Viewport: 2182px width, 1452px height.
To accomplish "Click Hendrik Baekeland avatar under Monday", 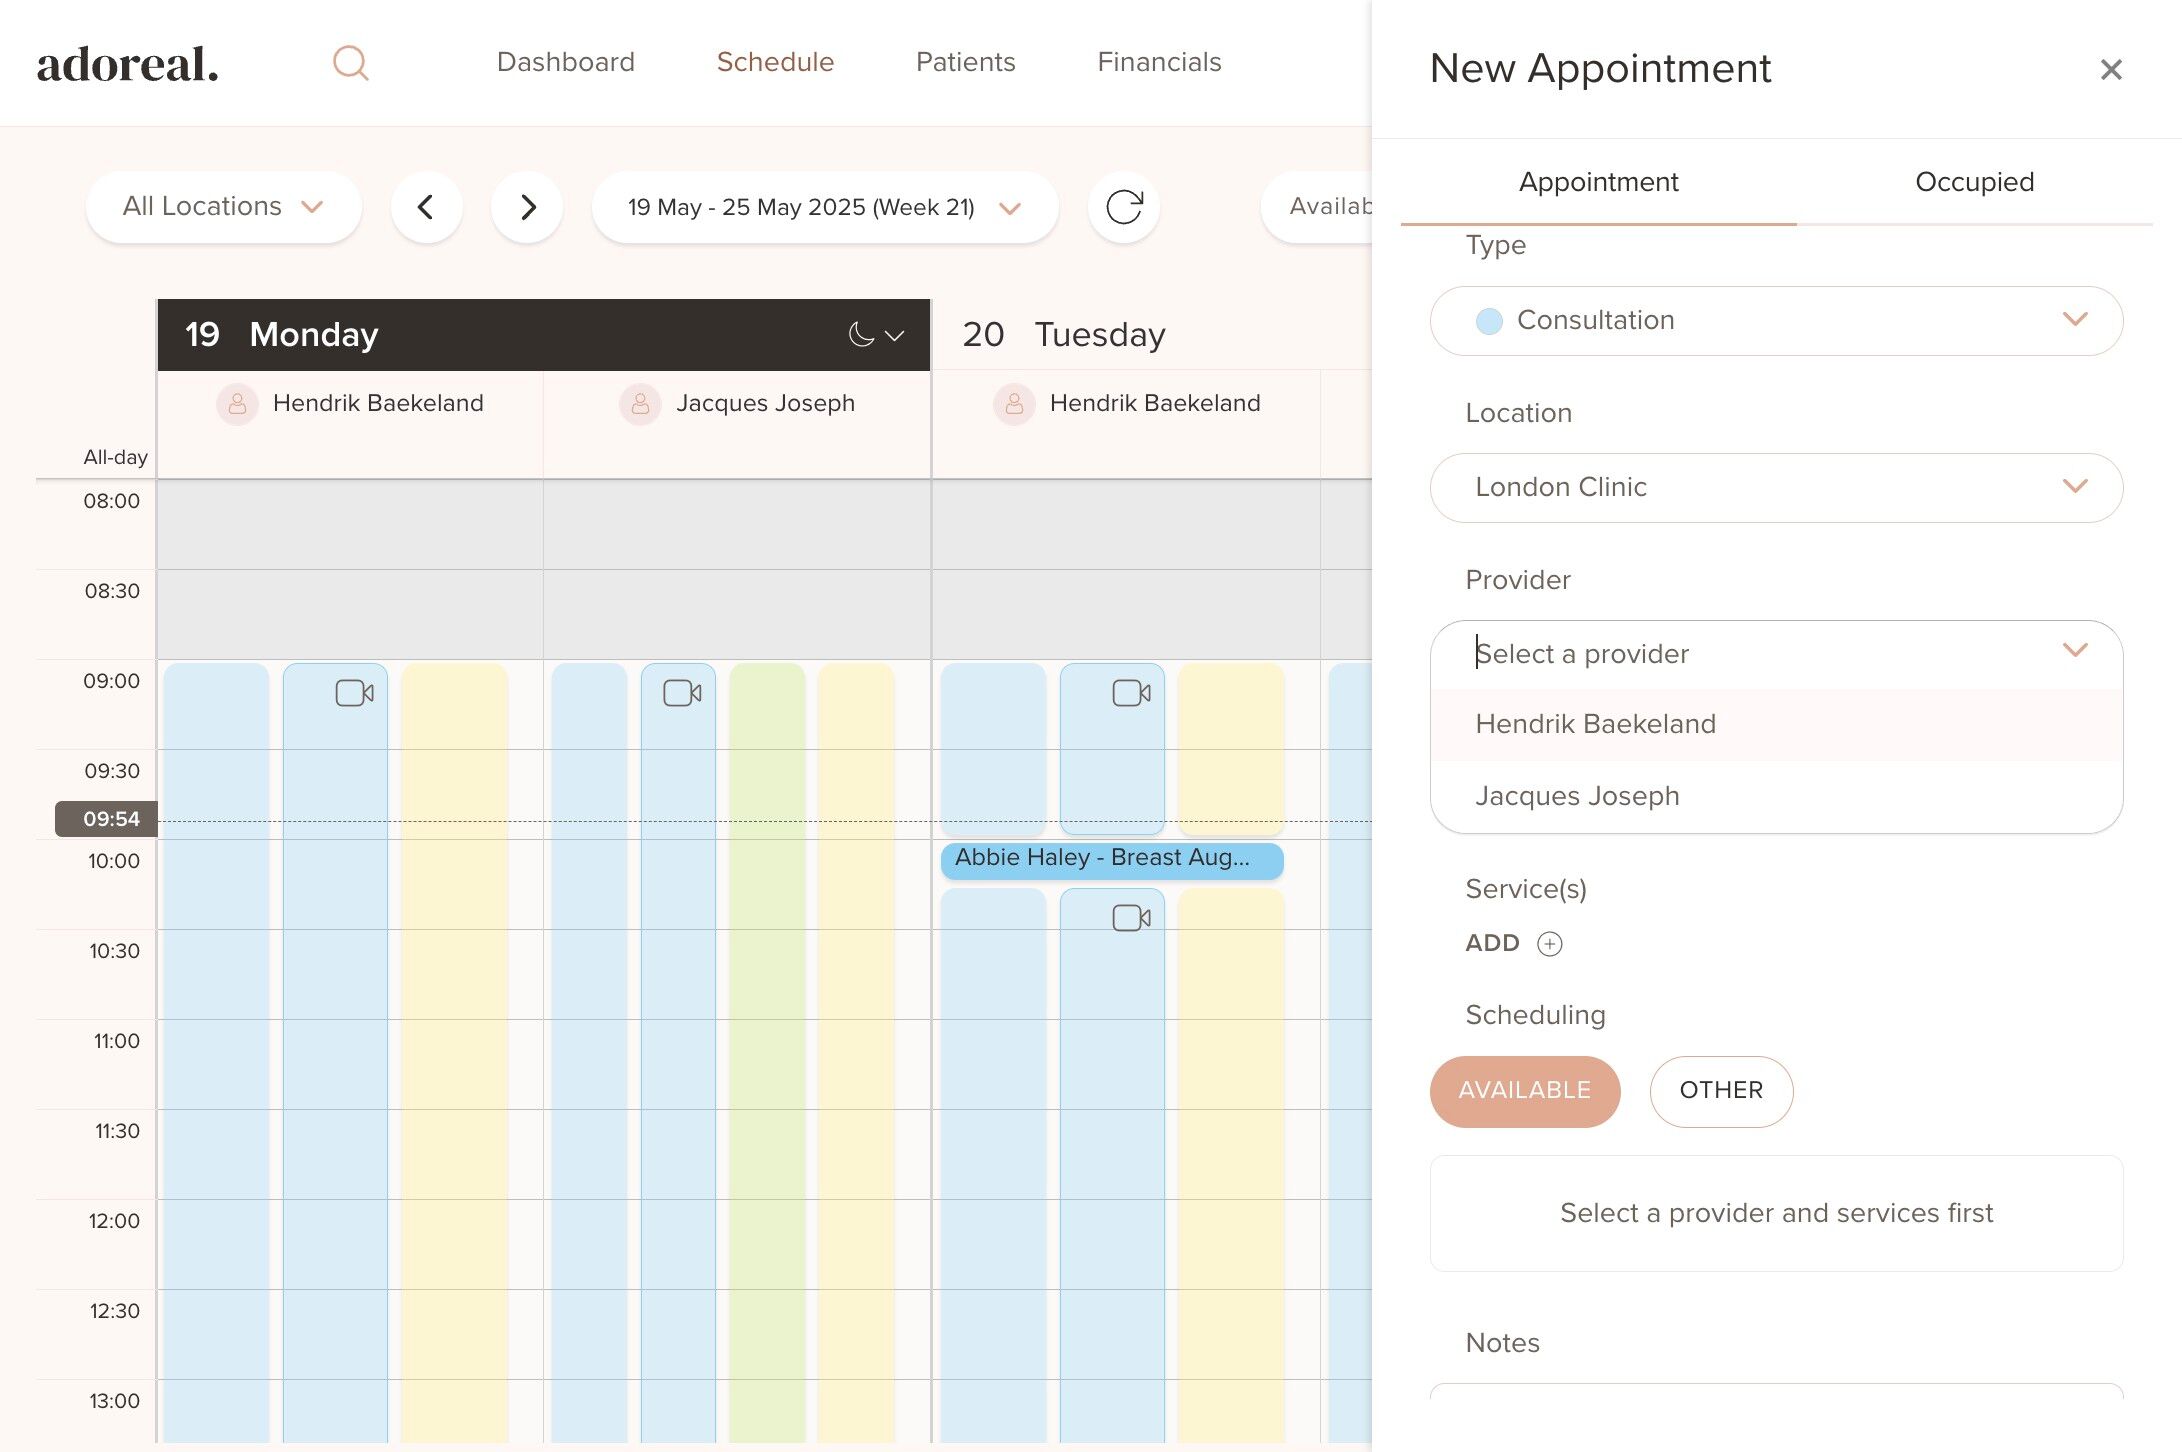I will 237,404.
